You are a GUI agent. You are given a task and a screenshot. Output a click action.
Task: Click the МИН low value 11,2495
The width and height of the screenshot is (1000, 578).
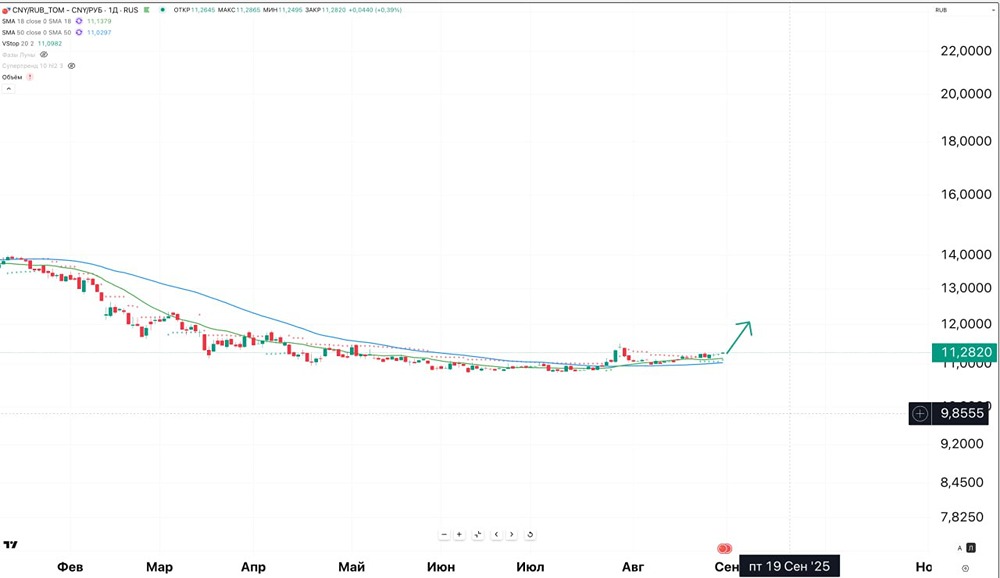(x=290, y=10)
